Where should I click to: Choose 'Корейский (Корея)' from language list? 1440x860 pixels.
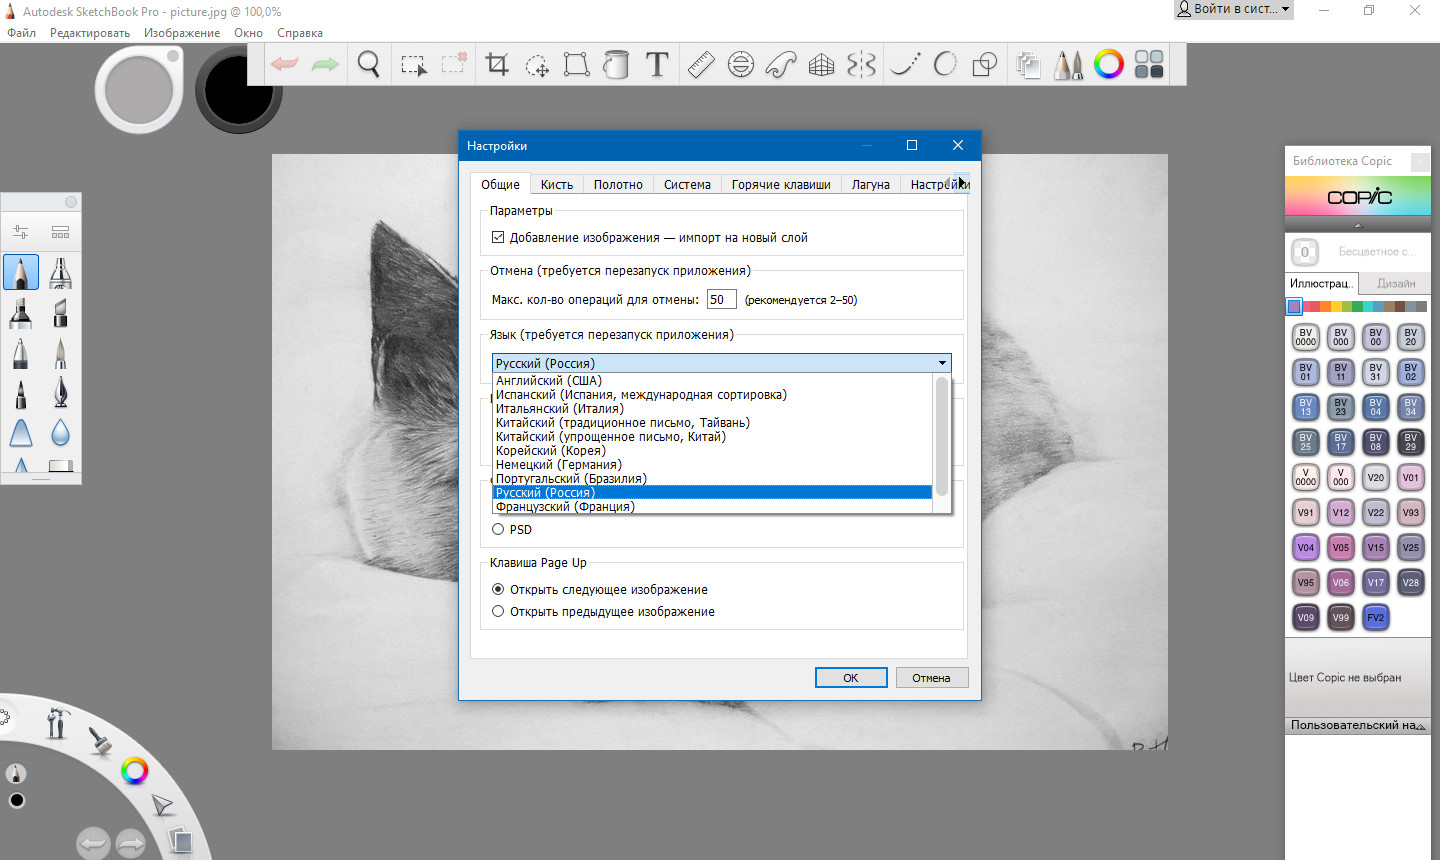712,450
